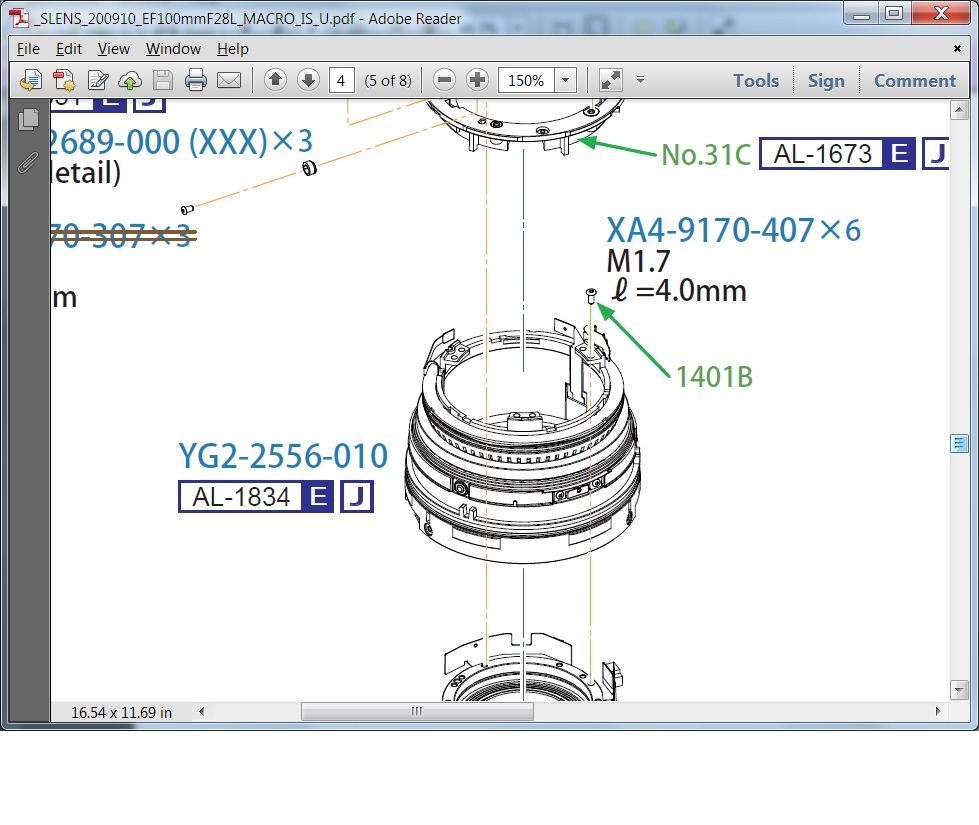Print the document with printer icon
The height and width of the screenshot is (825, 979).
click(x=195, y=81)
